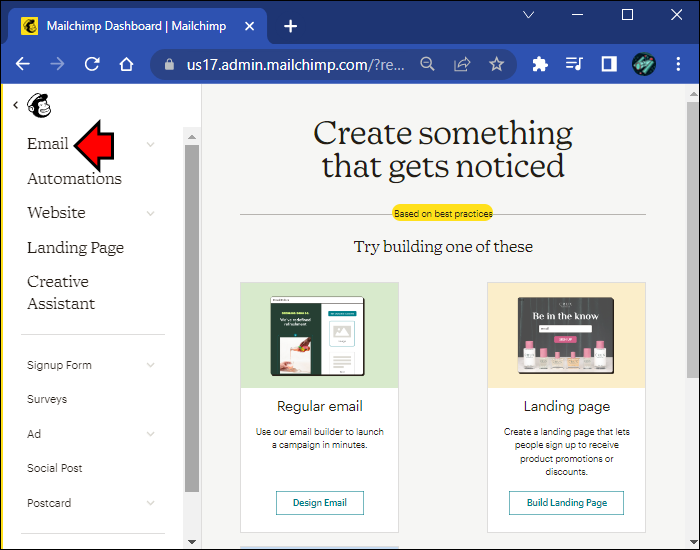Click the Regular email card title

coord(320,406)
